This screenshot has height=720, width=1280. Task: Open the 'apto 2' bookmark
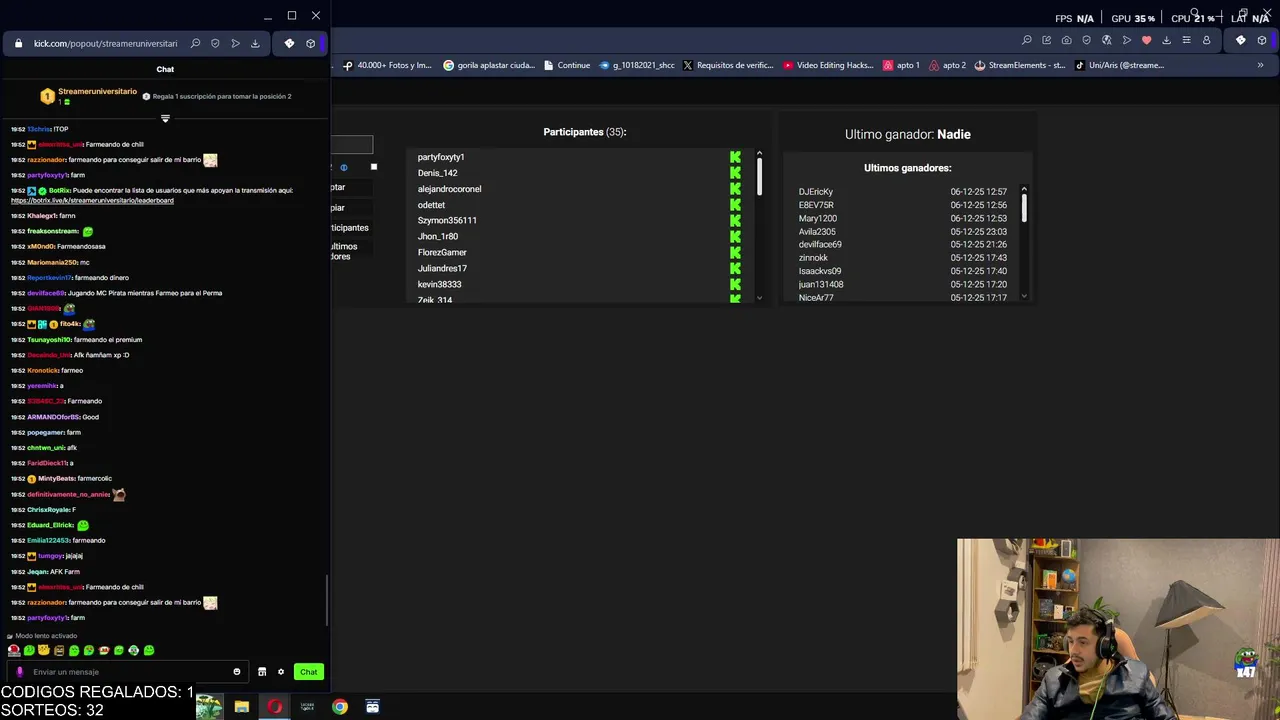tap(948, 65)
